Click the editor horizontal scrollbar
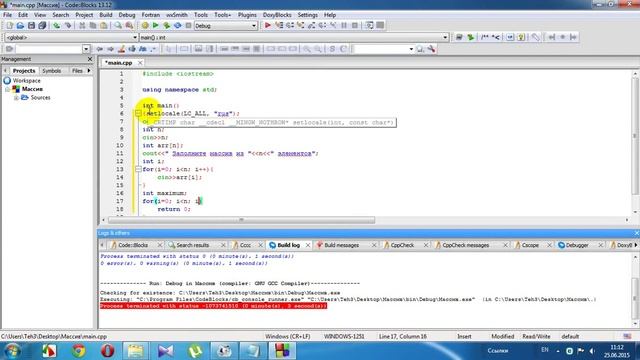Screen dimensions: 640x360 241,220
